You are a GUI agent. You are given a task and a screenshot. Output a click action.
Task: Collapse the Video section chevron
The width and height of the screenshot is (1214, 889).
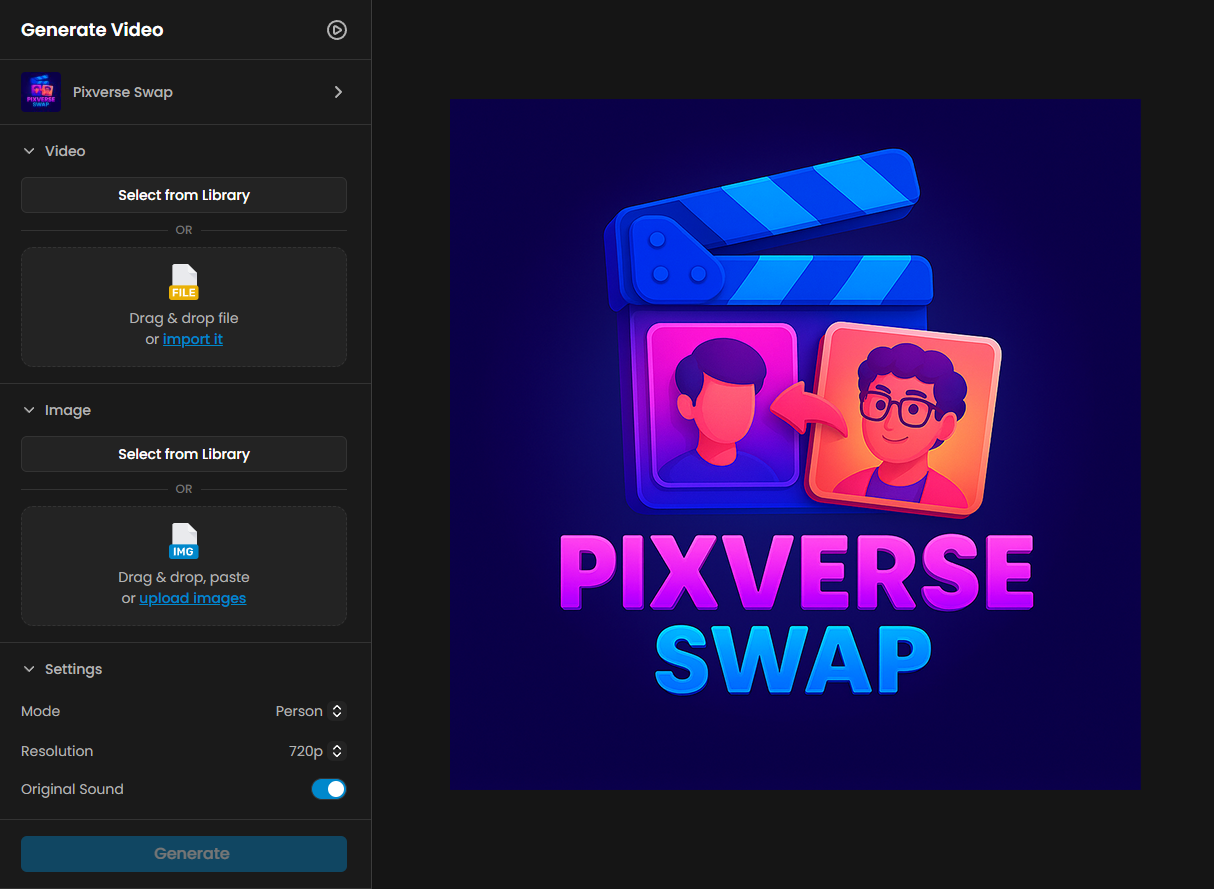point(29,151)
